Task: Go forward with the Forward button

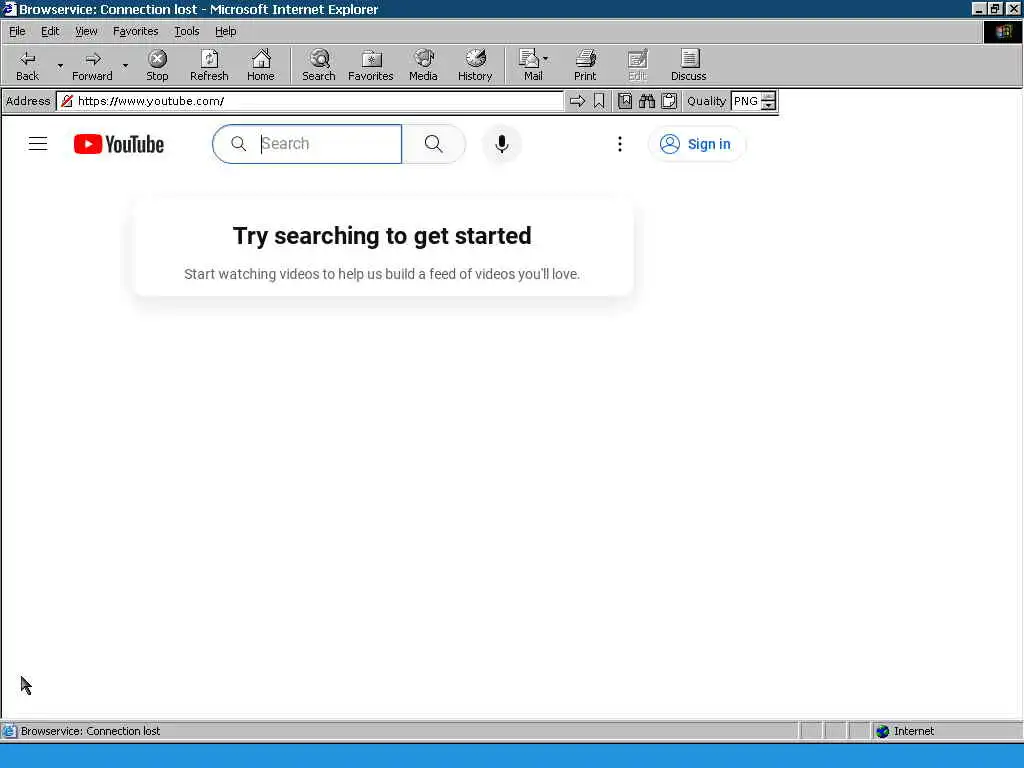Action: point(92,65)
